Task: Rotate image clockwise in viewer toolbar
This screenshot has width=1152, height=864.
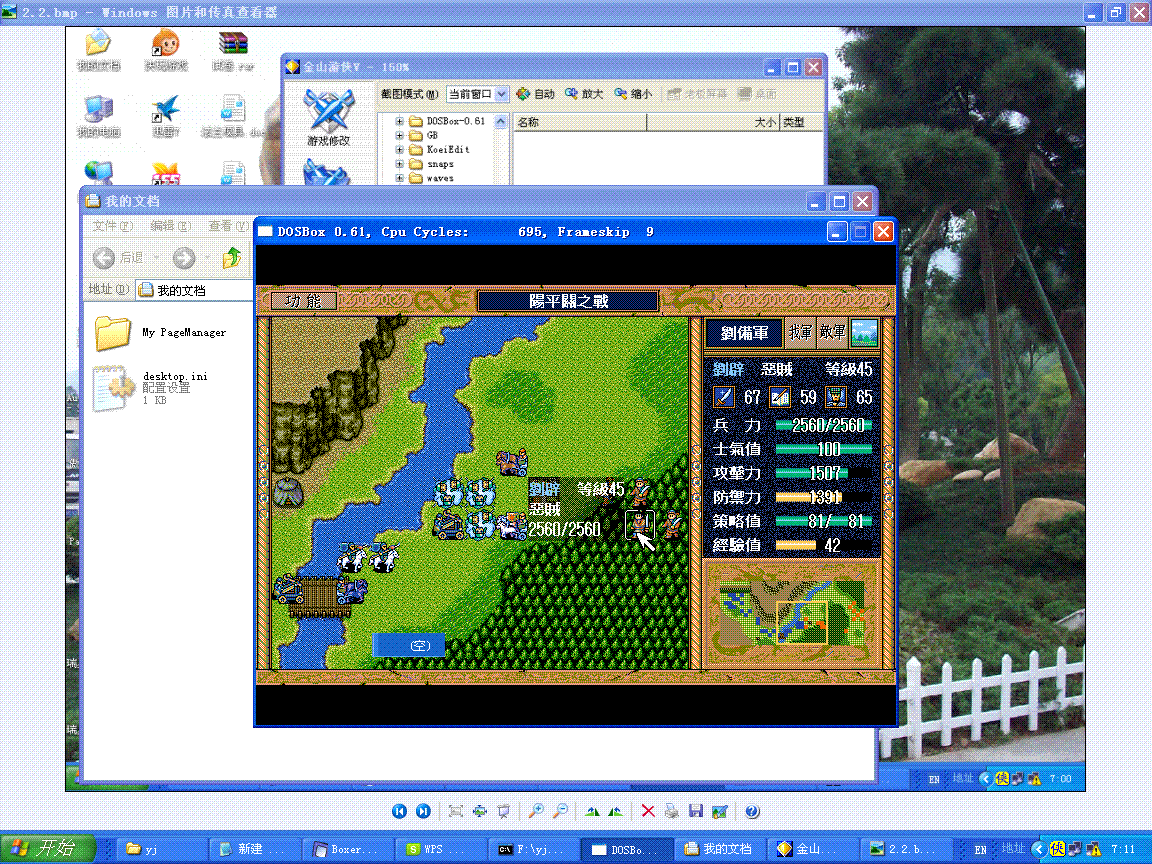Action: point(592,811)
